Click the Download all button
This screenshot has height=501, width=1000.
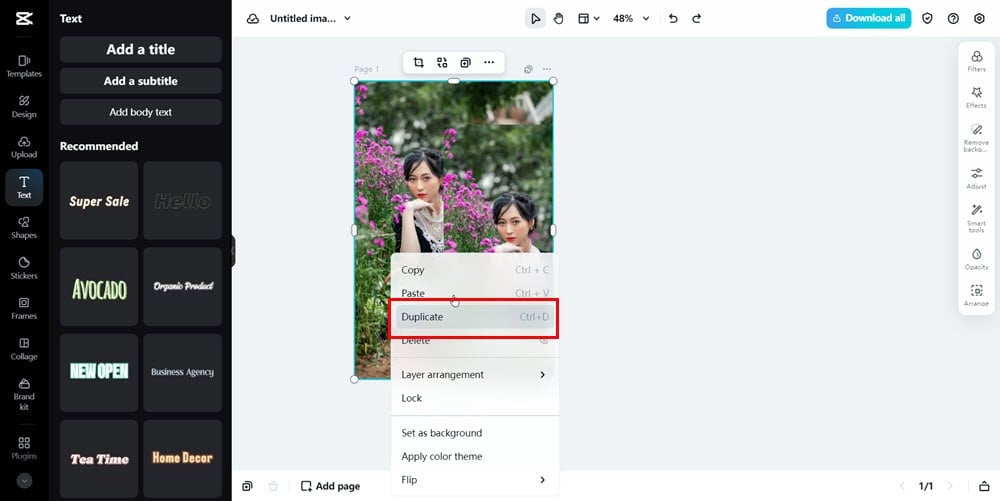869,18
